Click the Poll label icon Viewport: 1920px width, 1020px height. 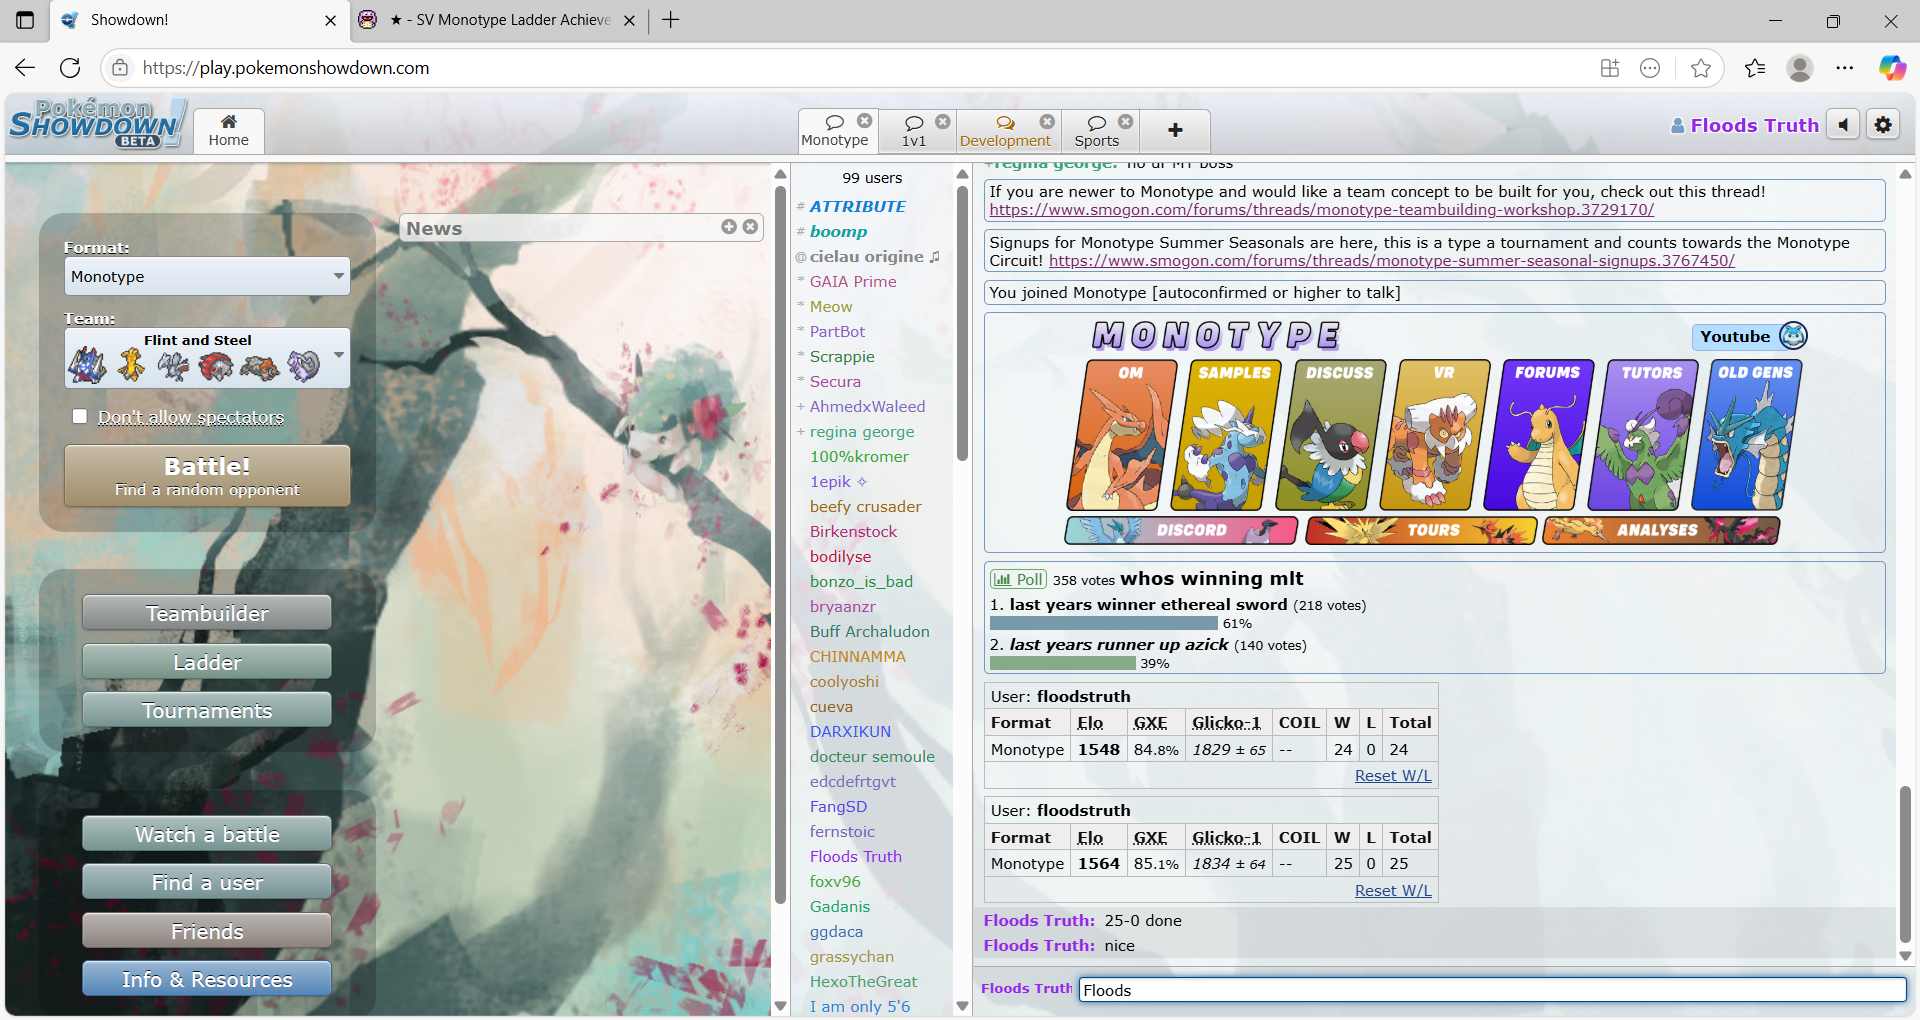1018,579
